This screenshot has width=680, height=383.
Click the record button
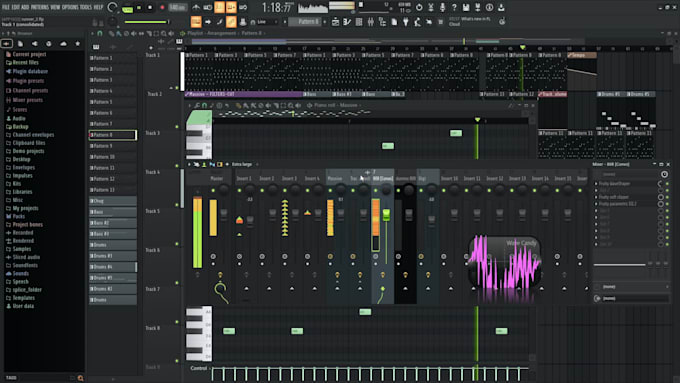162,8
